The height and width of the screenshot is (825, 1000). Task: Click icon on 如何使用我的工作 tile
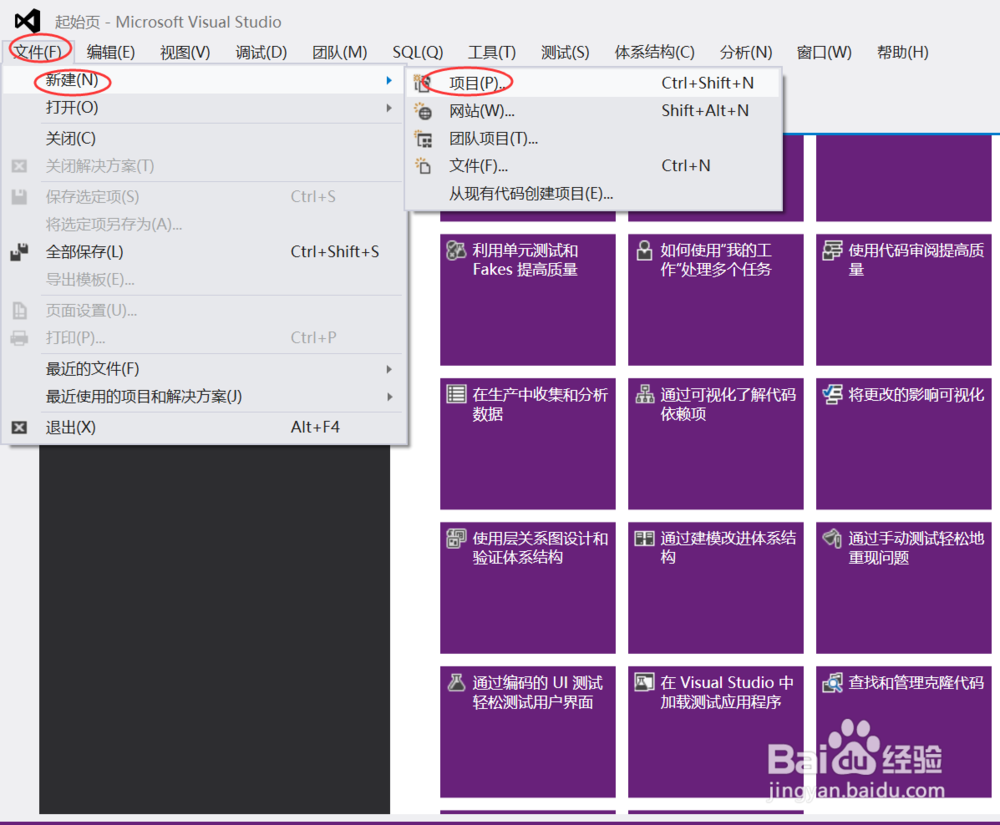pyautogui.click(x=644, y=251)
